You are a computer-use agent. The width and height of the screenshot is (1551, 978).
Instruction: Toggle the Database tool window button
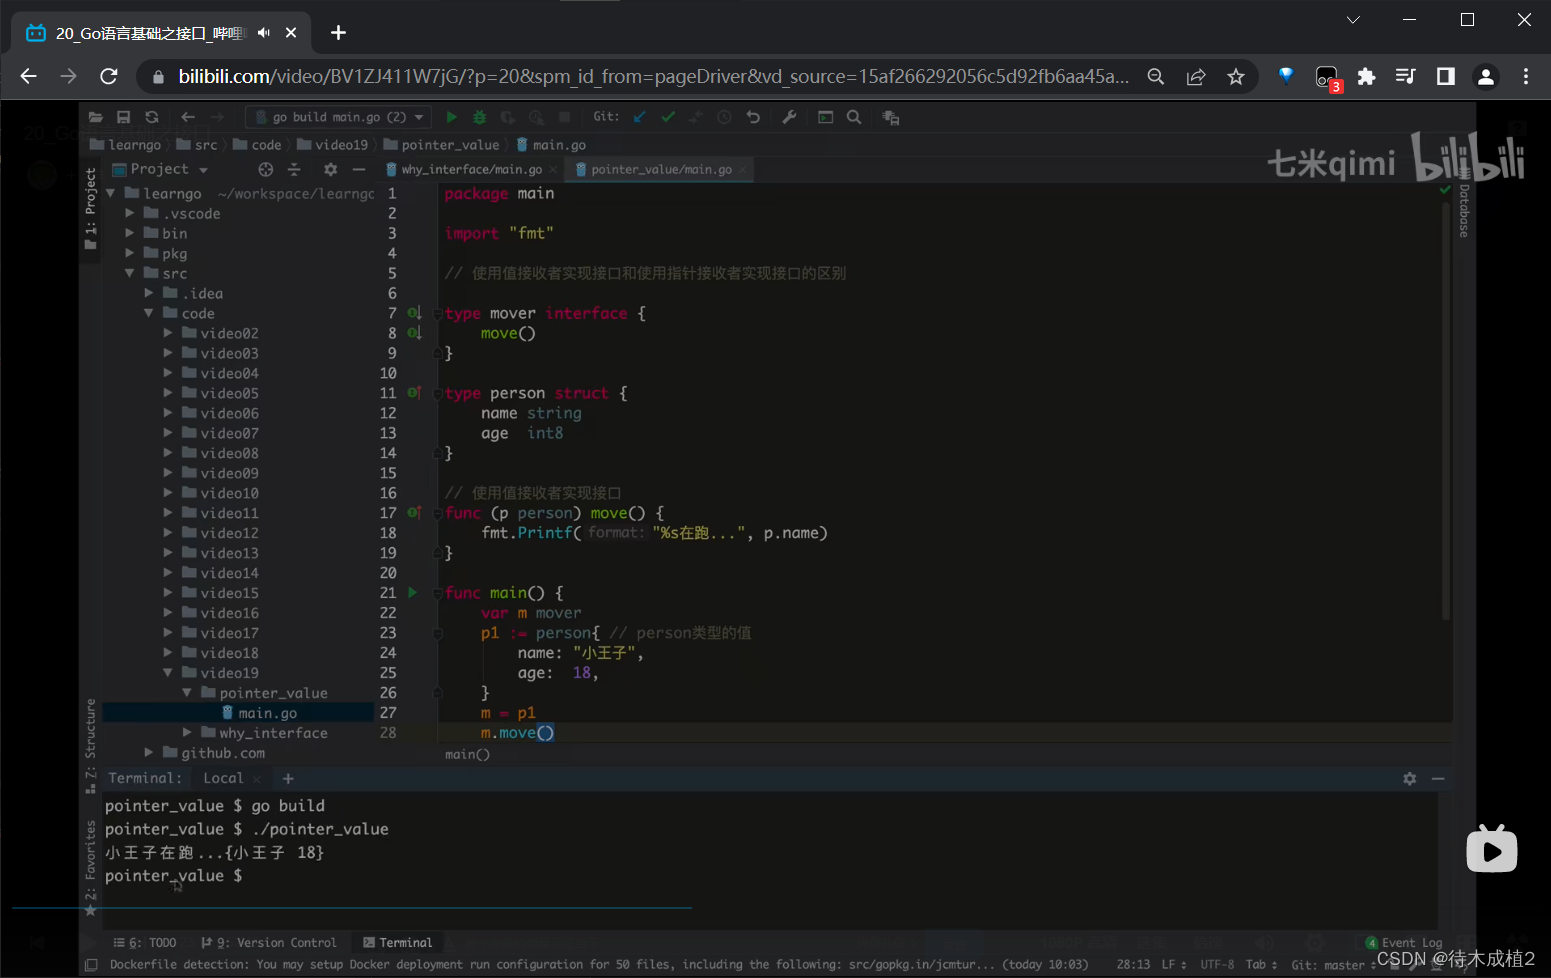coord(1464,205)
